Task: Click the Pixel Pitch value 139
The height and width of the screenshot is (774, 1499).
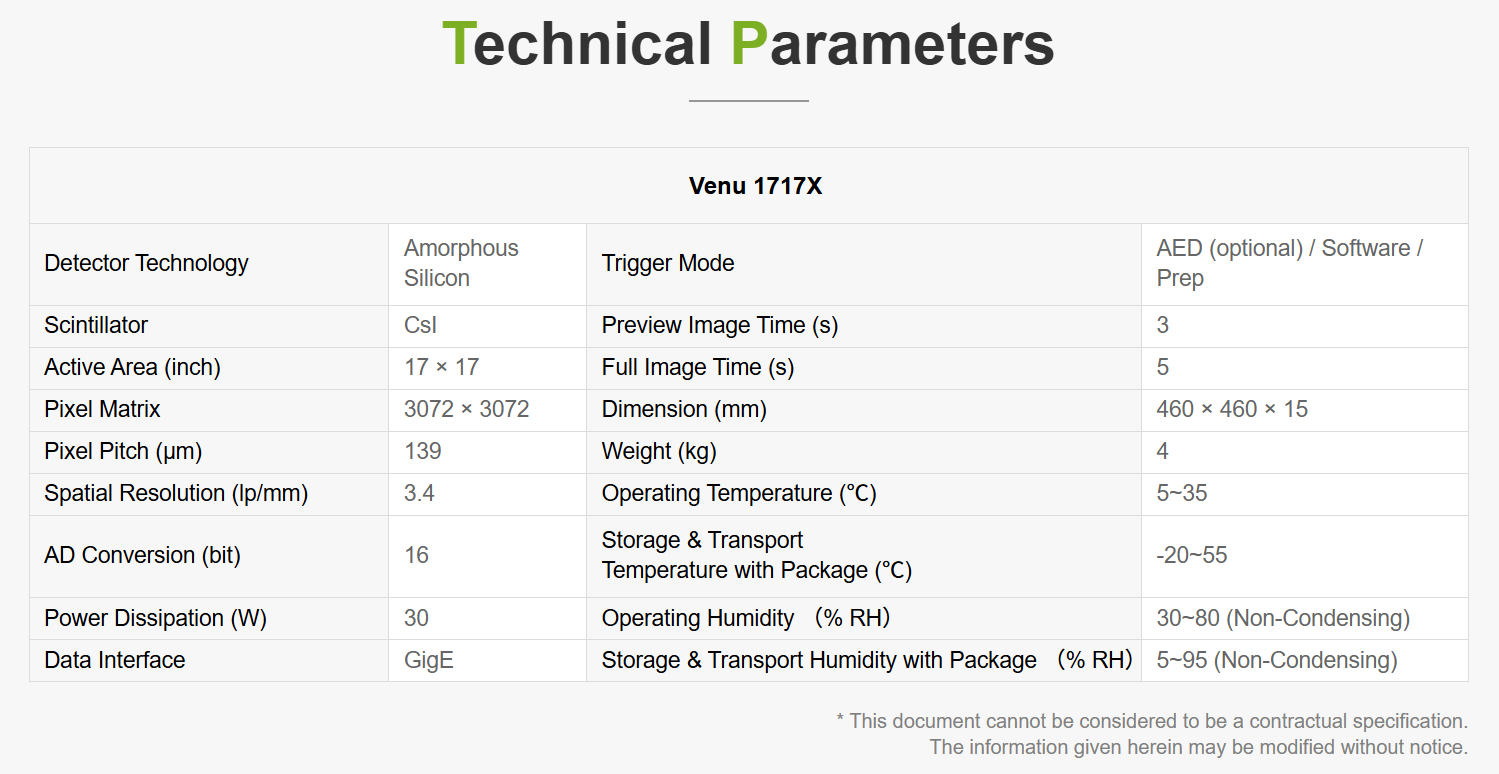Action: 423,451
